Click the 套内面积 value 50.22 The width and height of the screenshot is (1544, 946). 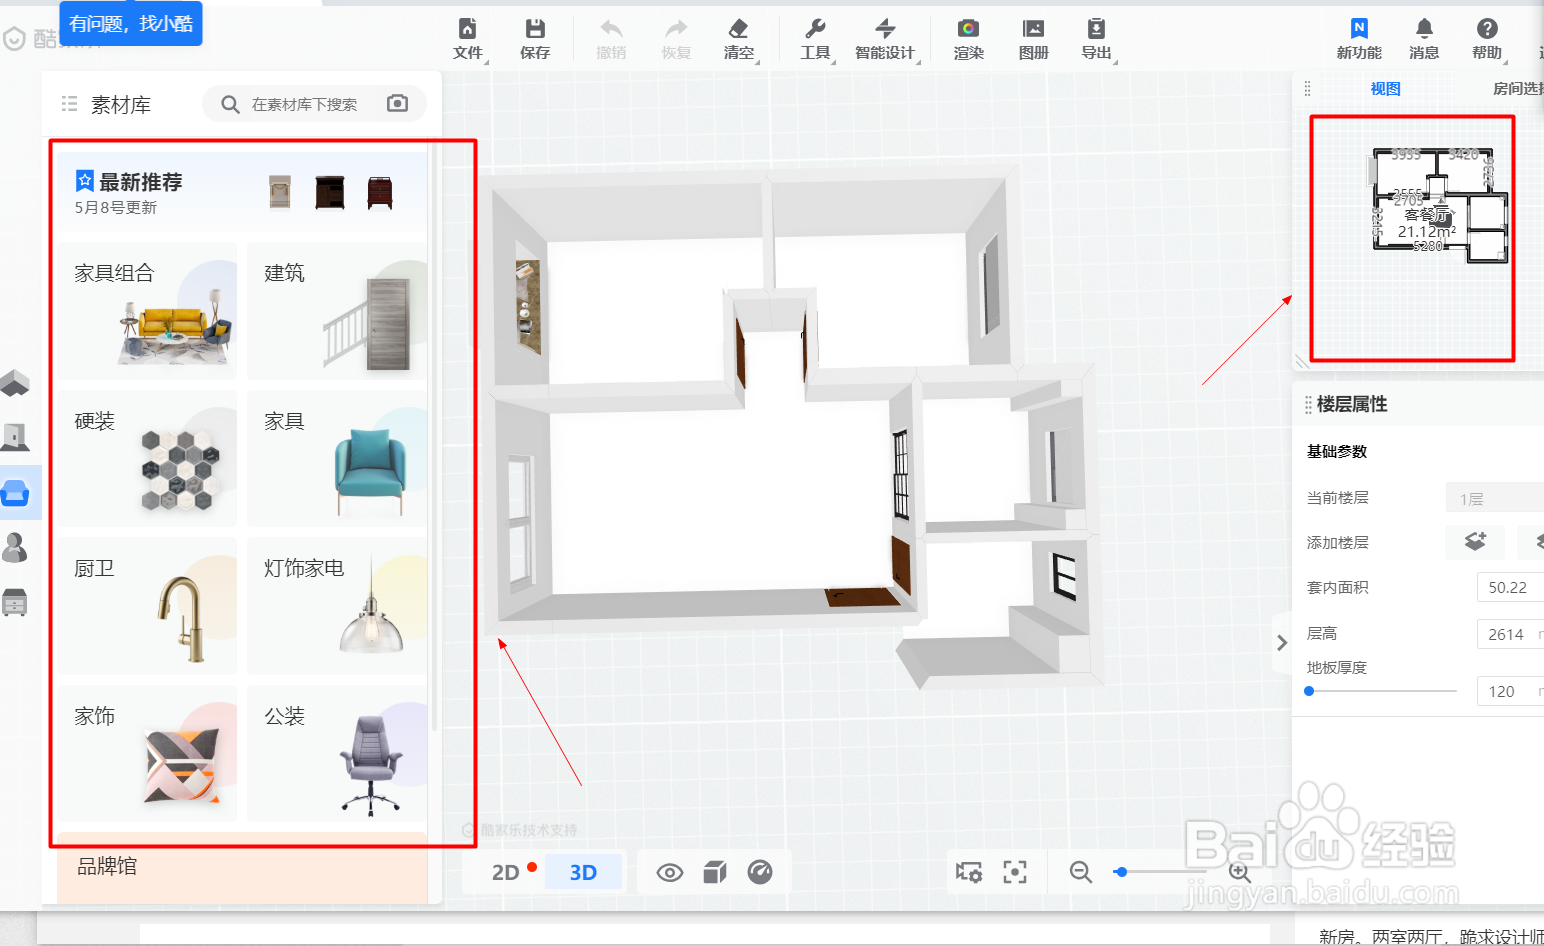coord(1510,587)
